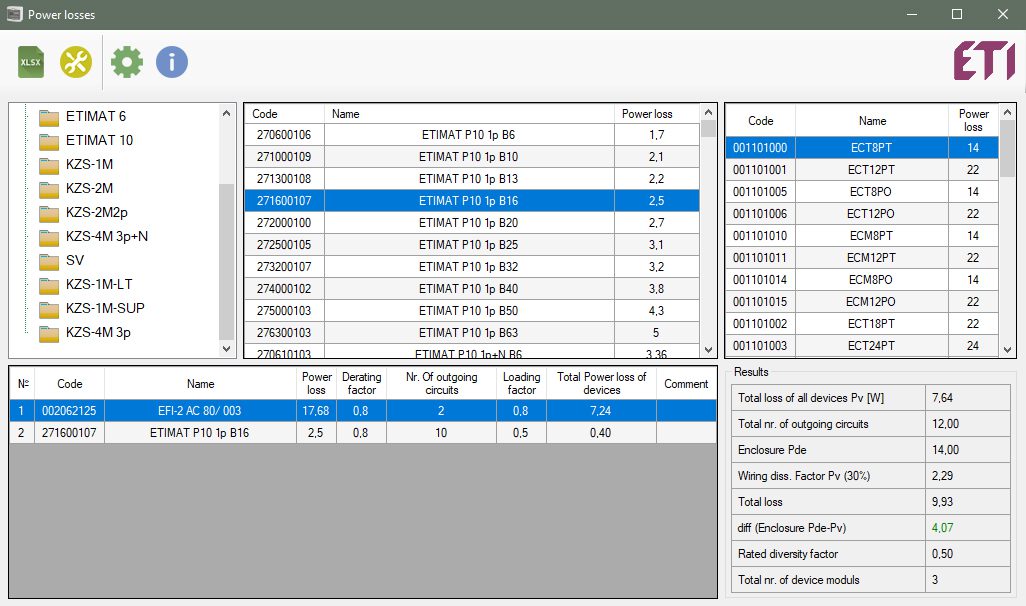Select the ETIMAT P10 1p B16 row in selected devices

click(199, 432)
